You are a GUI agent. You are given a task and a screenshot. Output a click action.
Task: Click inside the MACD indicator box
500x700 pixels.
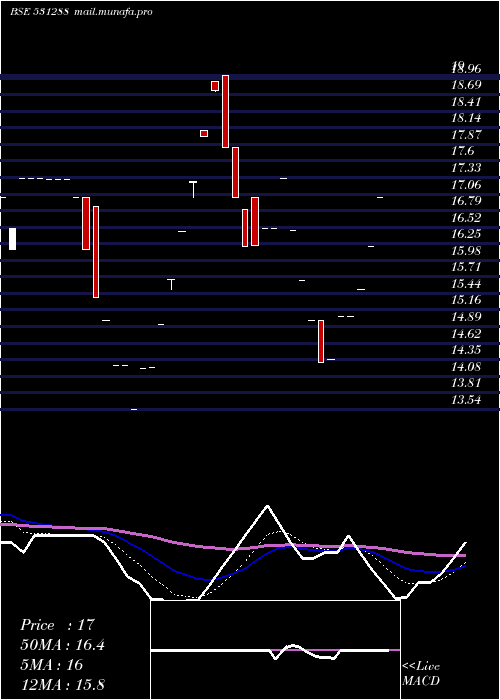tap(275, 650)
